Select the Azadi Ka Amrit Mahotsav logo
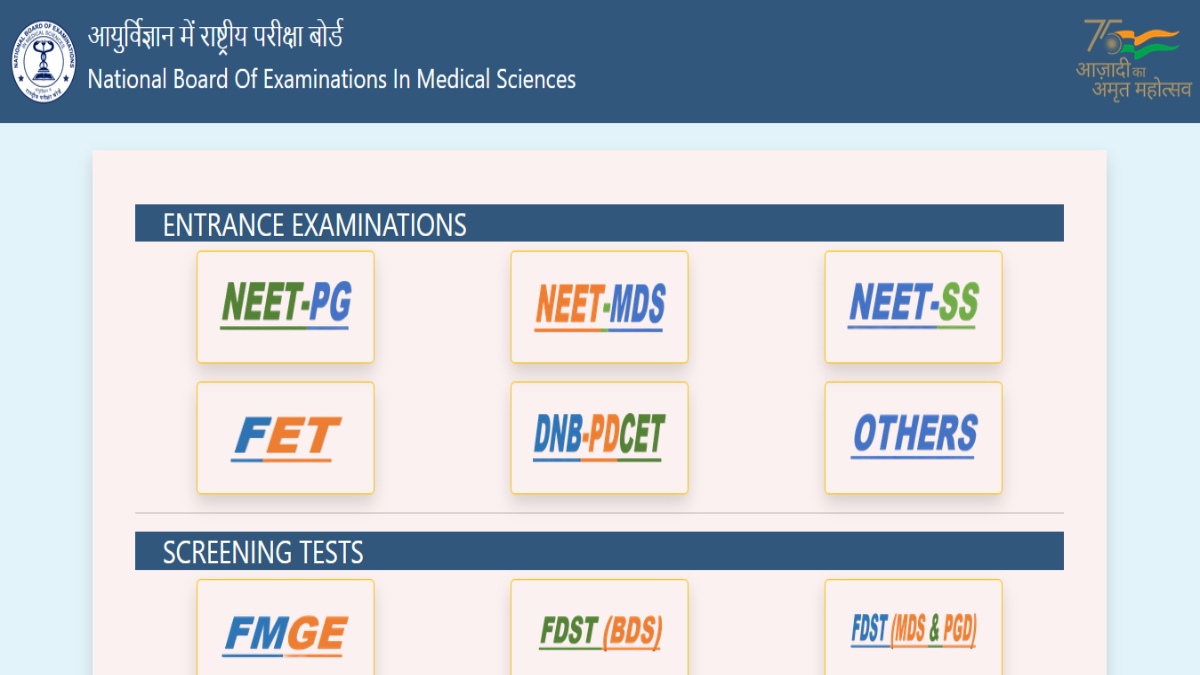1200x675 pixels. (1128, 58)
